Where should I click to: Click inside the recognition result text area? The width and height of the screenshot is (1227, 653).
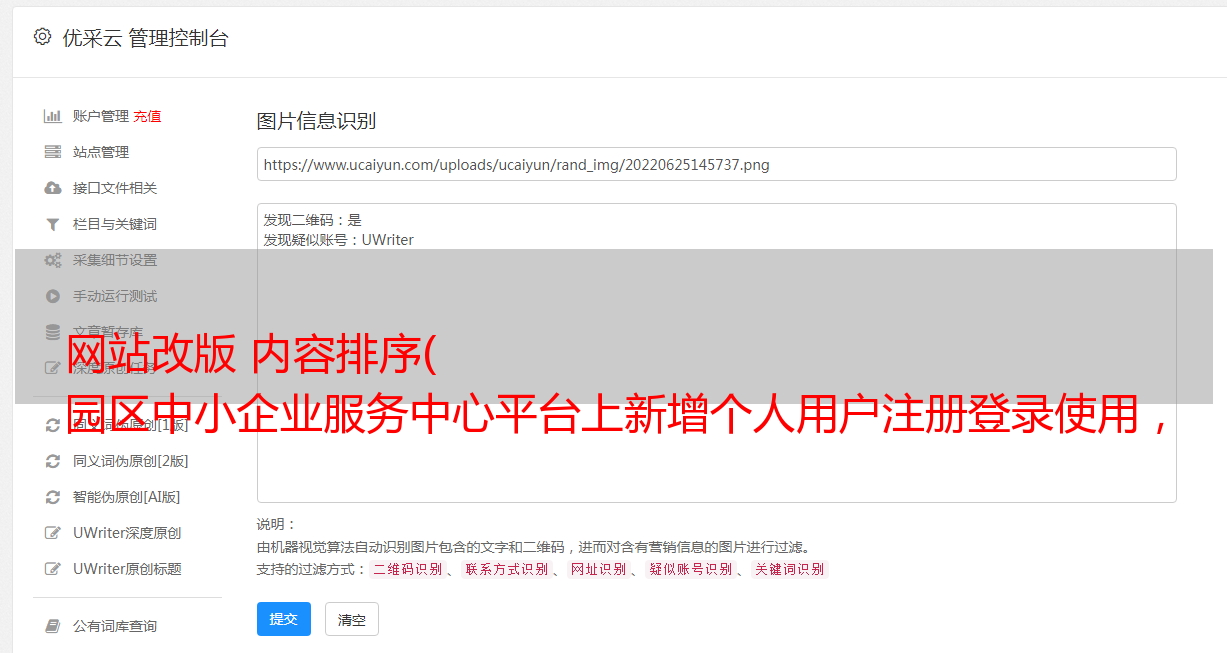[716, 353]
